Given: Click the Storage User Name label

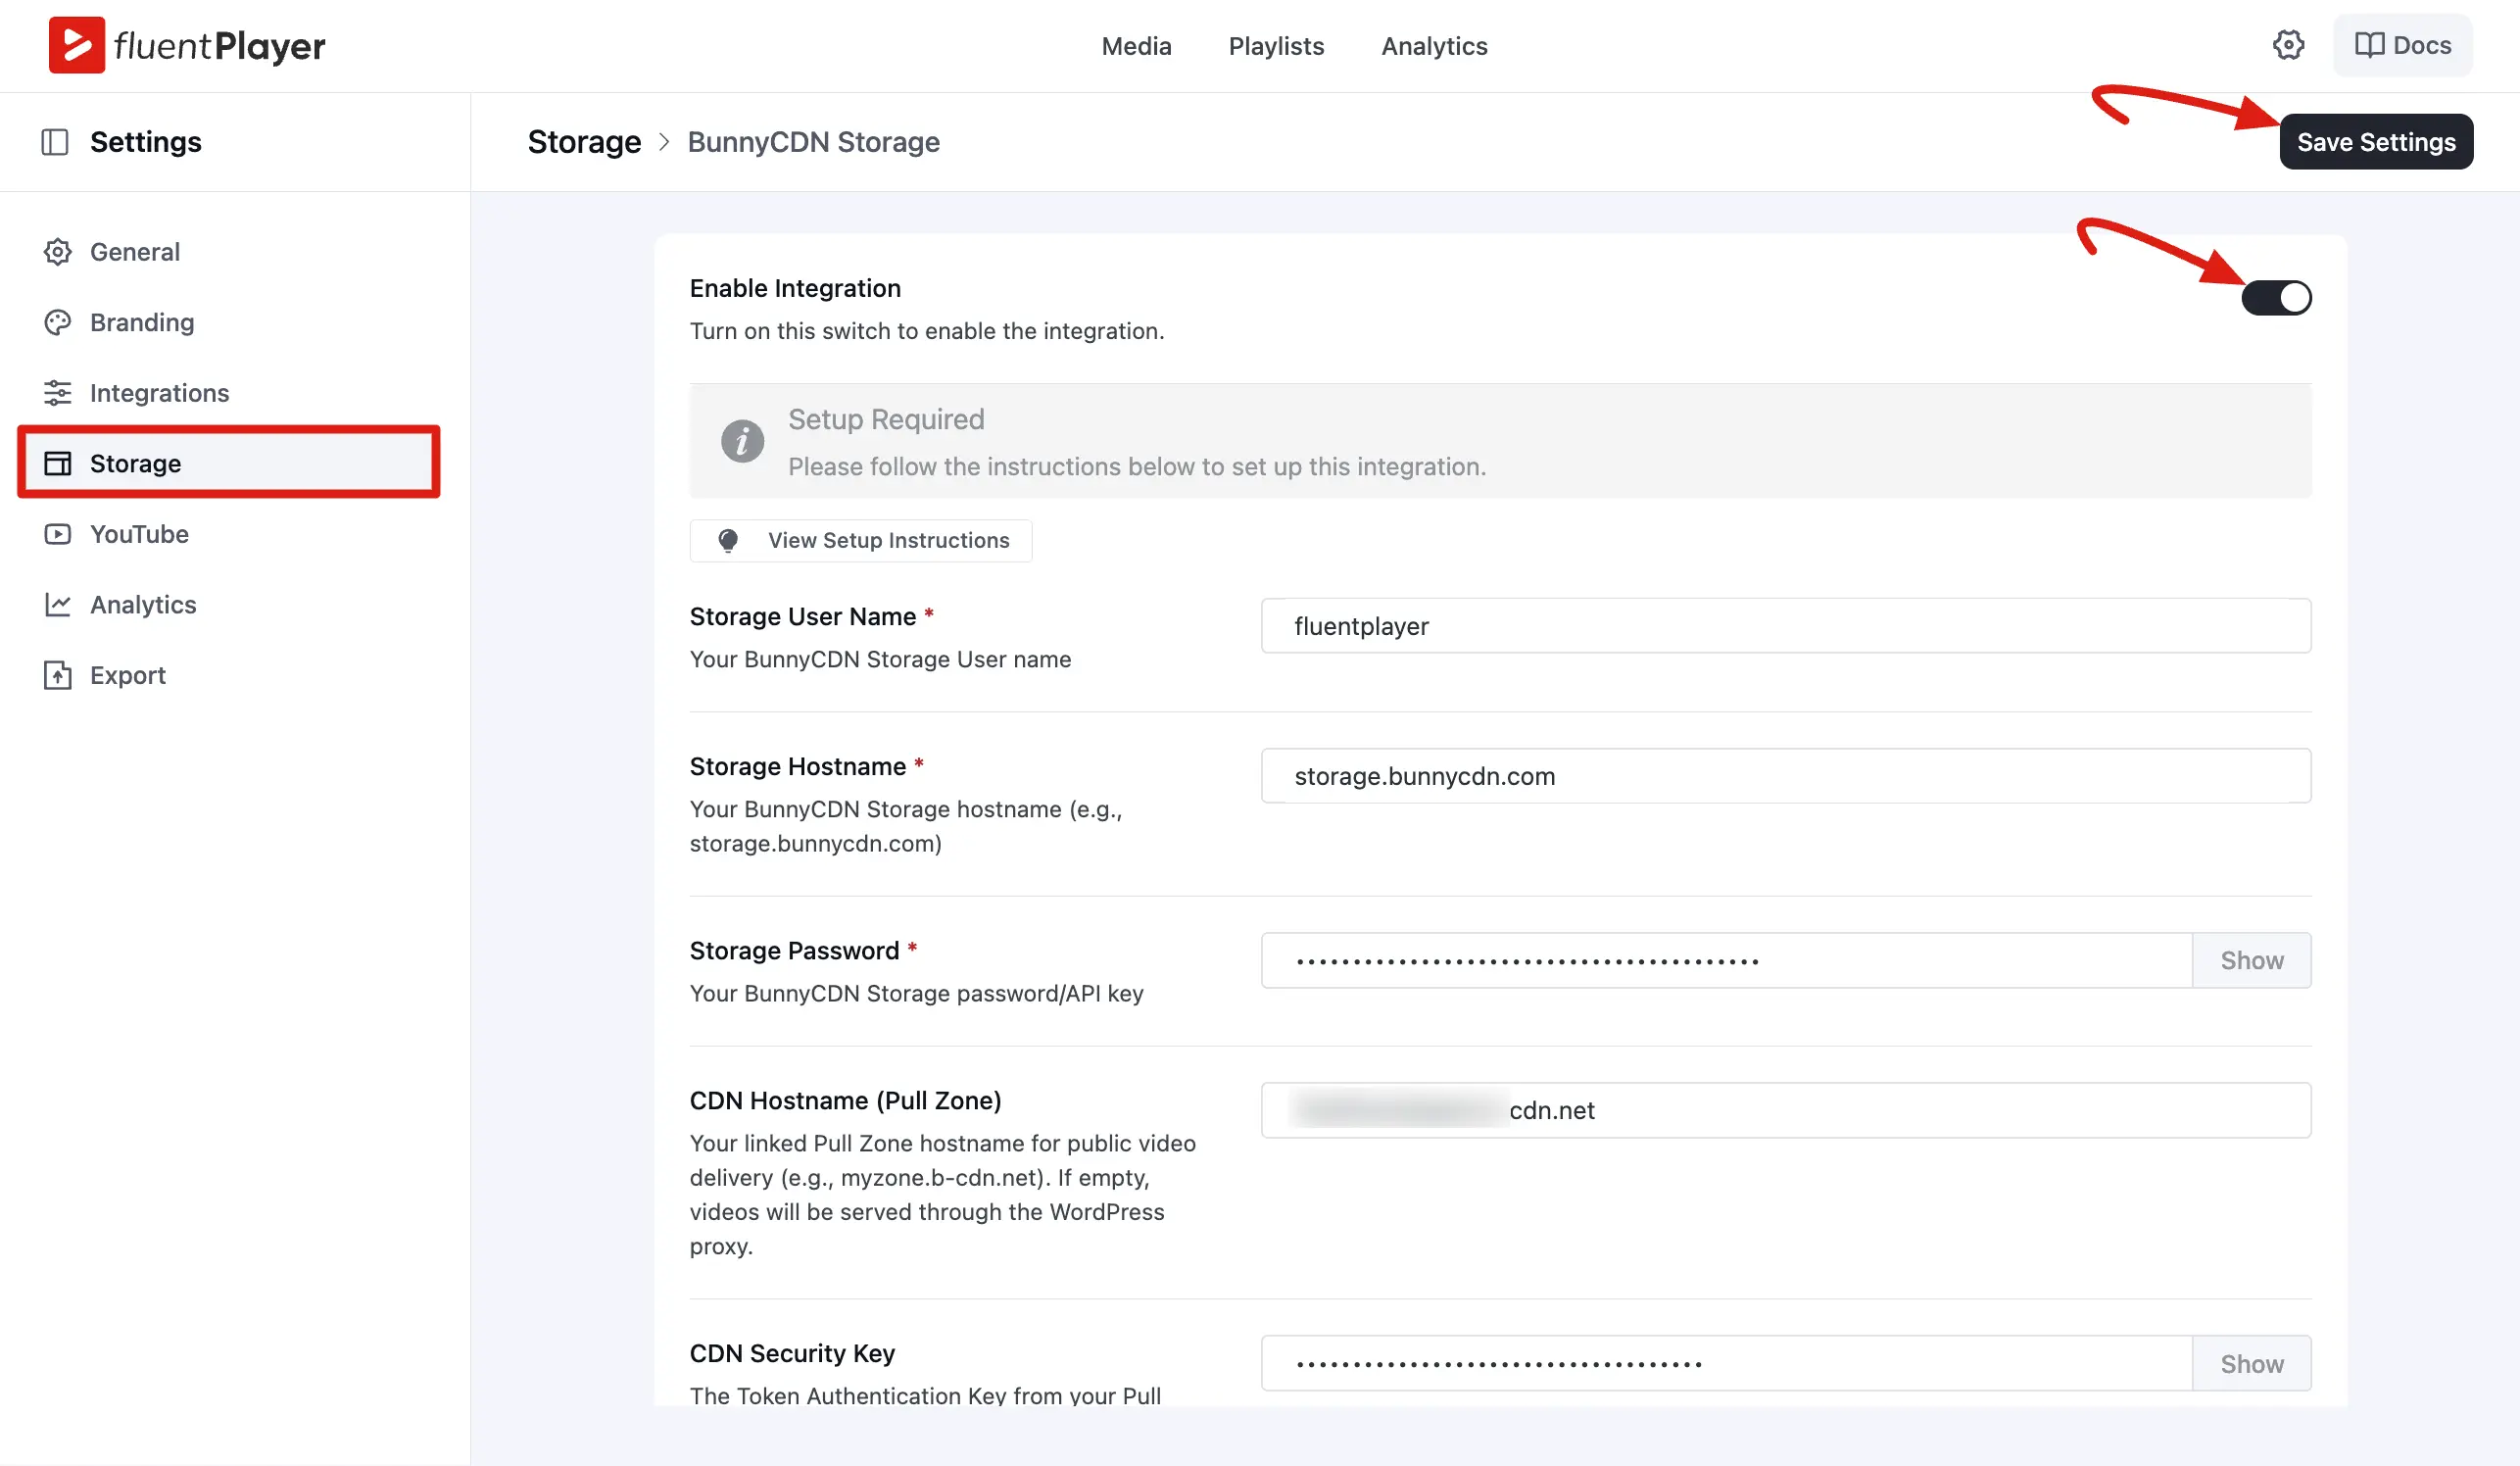Looking at the screenshot, I should [802, 616].
